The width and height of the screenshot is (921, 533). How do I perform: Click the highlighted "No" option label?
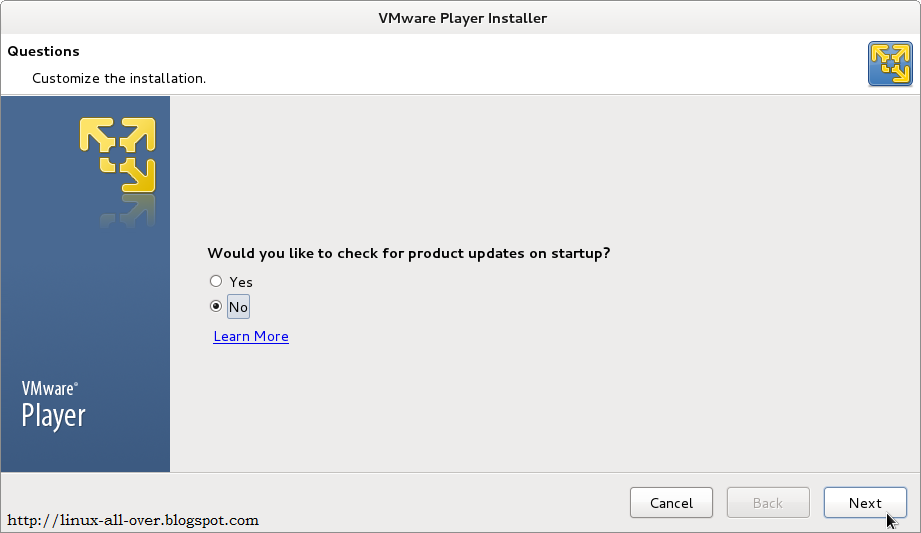tap(238, 307)
